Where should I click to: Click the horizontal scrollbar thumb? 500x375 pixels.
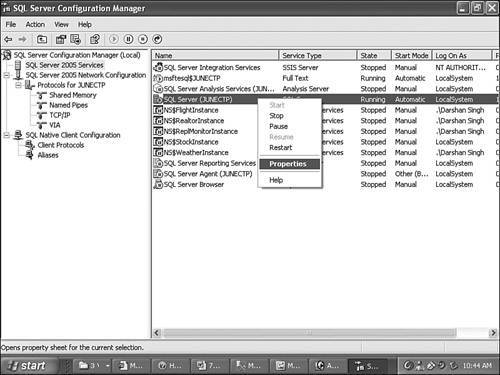coord(309,333)
